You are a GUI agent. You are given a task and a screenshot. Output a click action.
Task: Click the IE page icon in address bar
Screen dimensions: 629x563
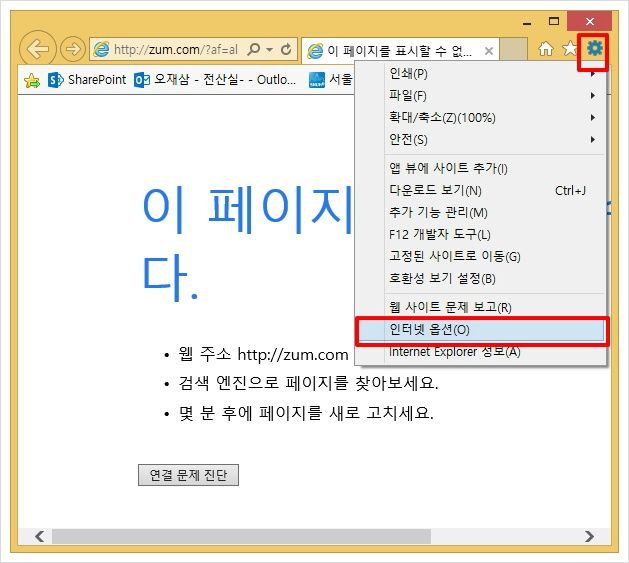101,49
